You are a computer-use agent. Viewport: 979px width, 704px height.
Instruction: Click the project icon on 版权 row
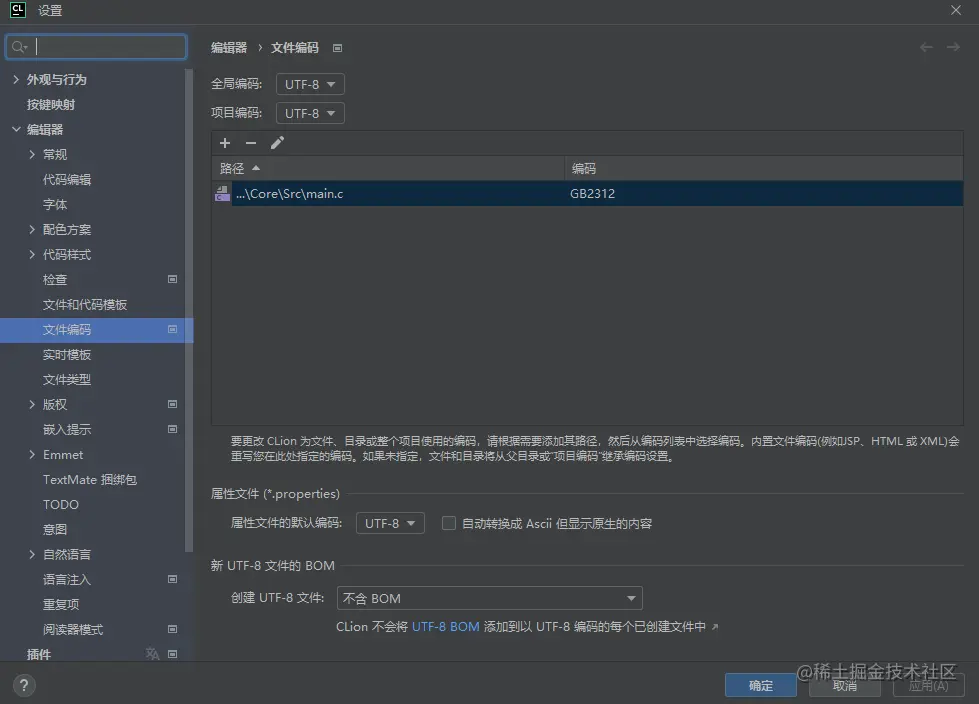click(x=173, y=404)
